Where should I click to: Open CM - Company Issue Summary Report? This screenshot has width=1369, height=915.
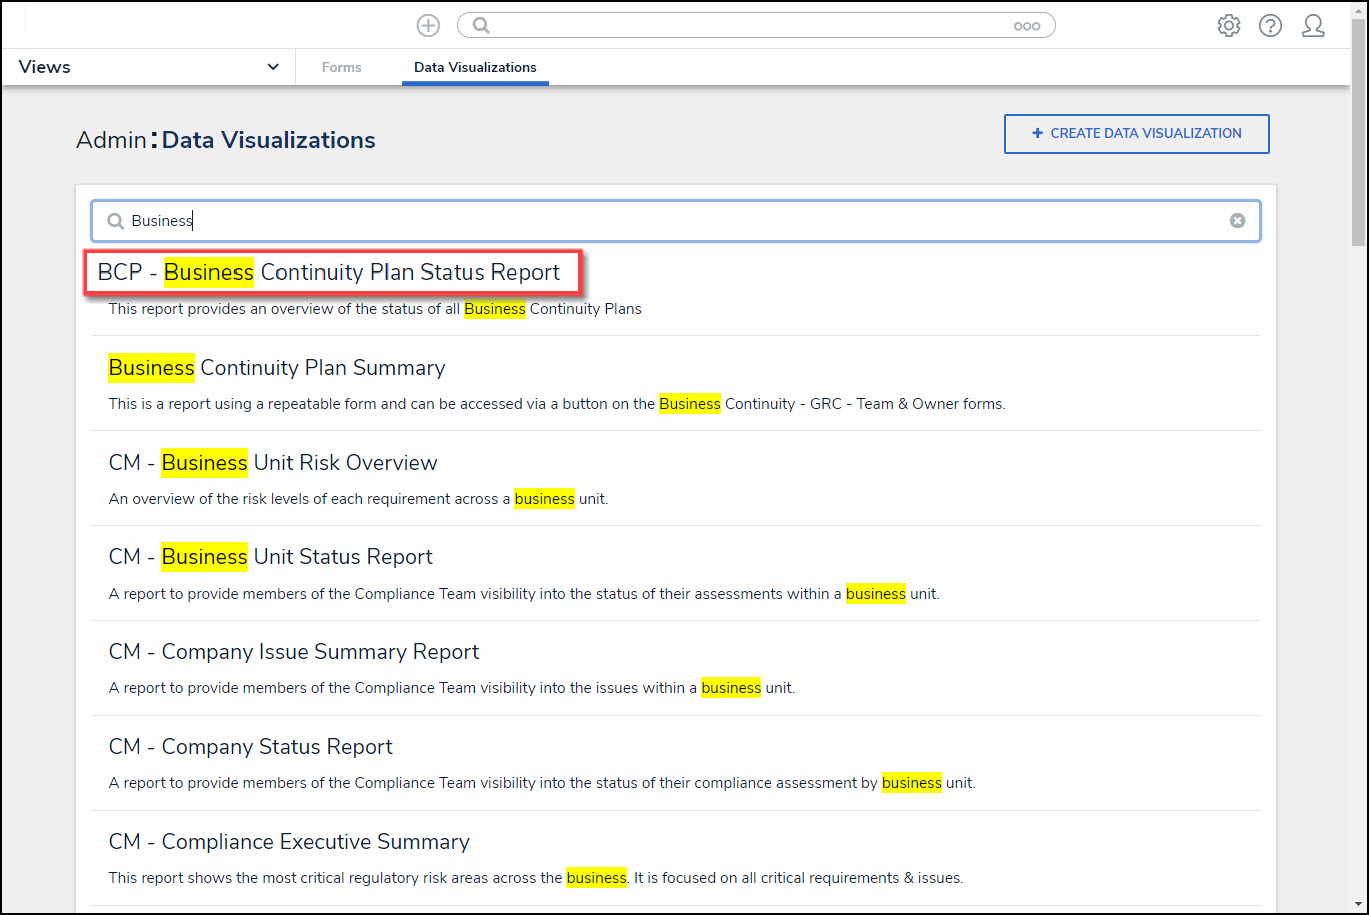294,652
